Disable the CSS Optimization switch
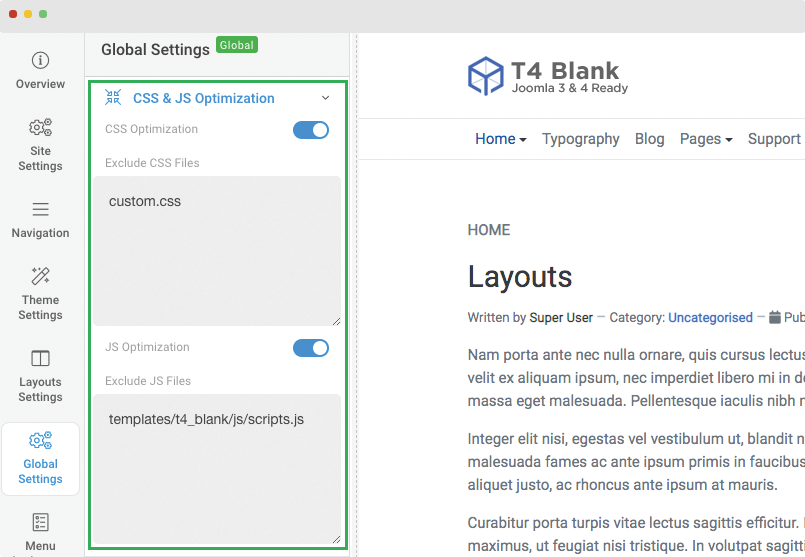 311,130
